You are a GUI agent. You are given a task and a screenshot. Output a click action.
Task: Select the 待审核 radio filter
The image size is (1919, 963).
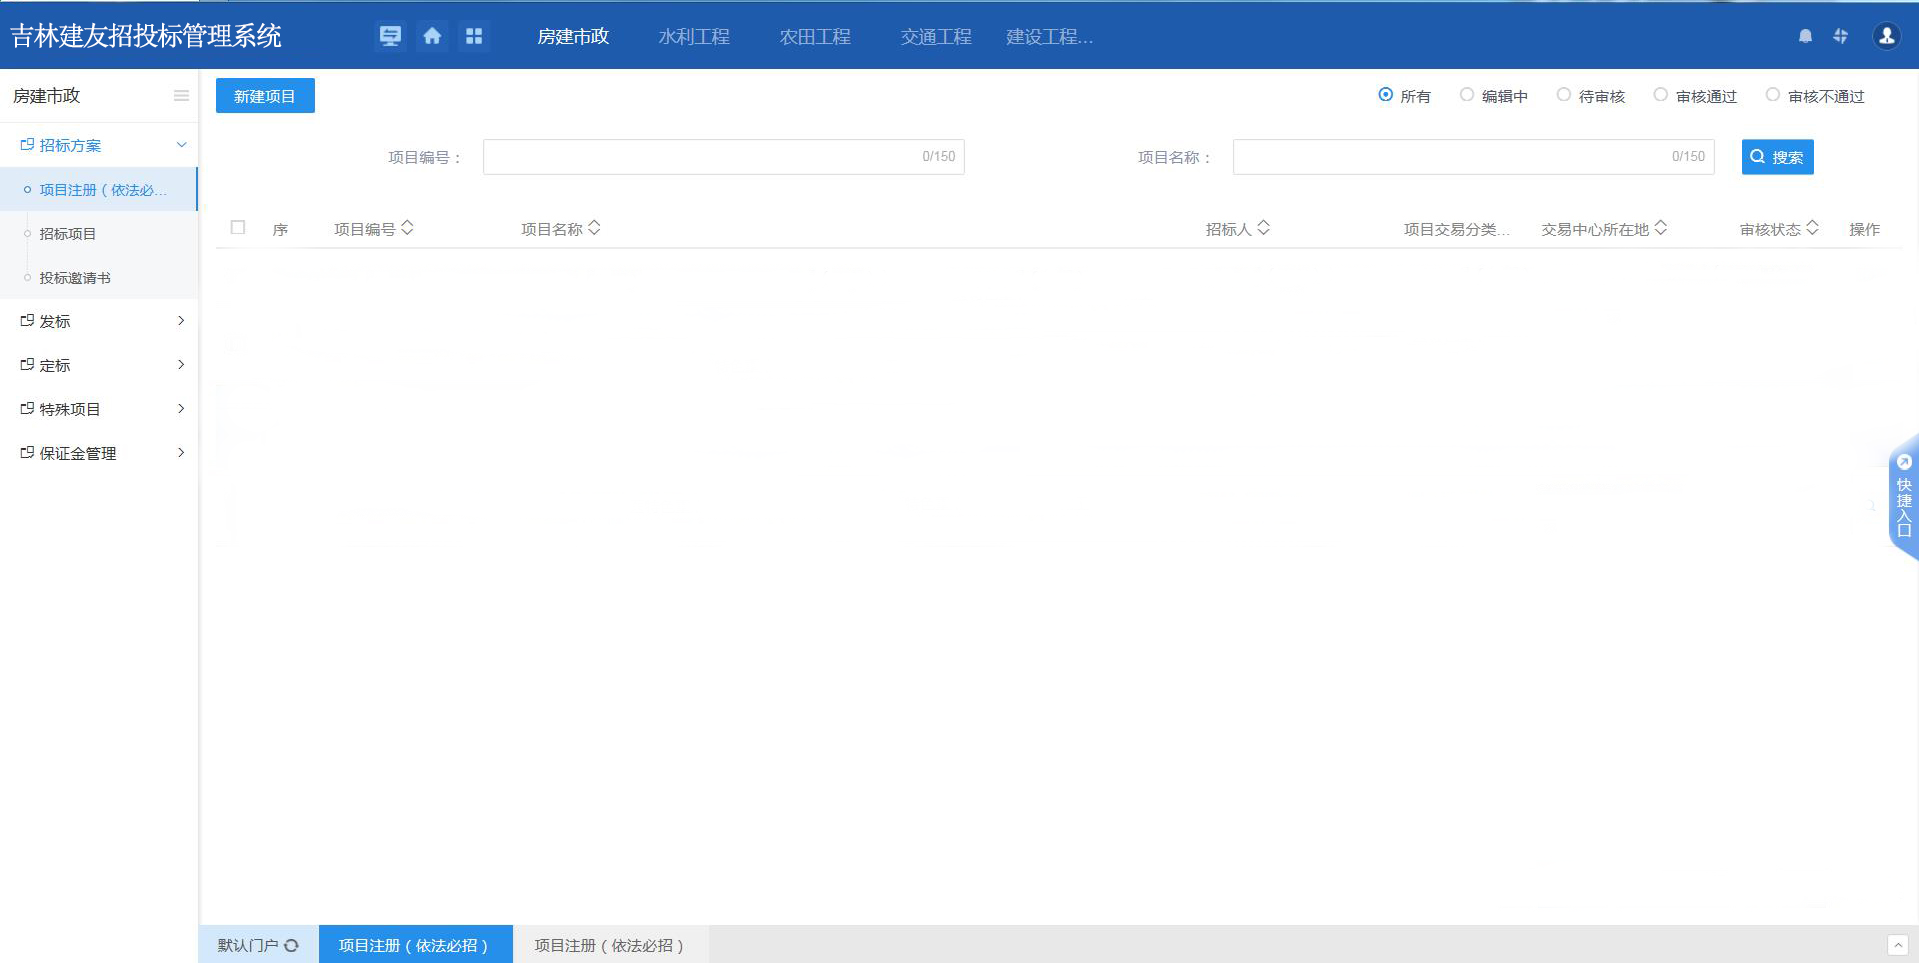[x=1563, y=95]
